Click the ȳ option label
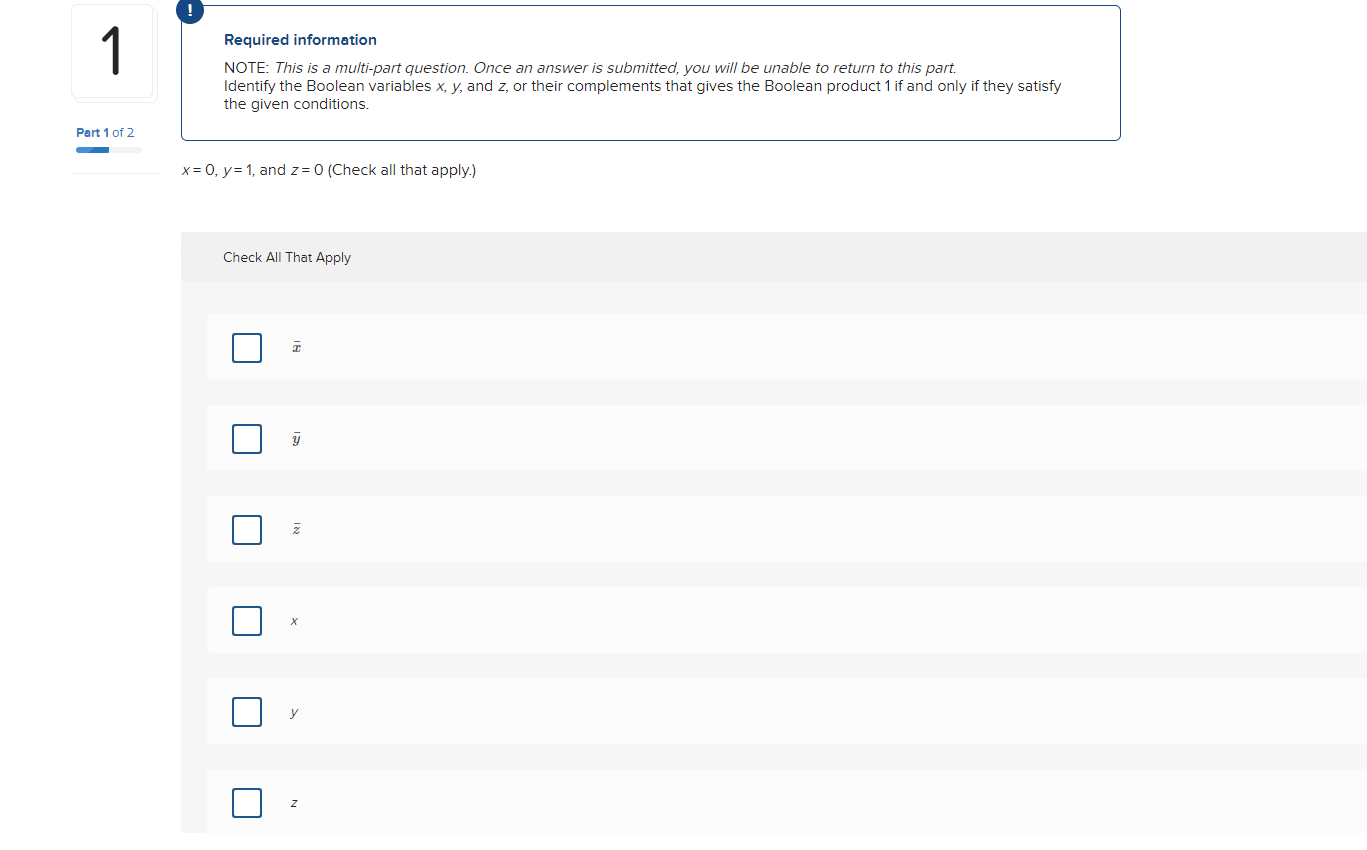The height and width of the screenshot is (850, 1367). [295, 438]
